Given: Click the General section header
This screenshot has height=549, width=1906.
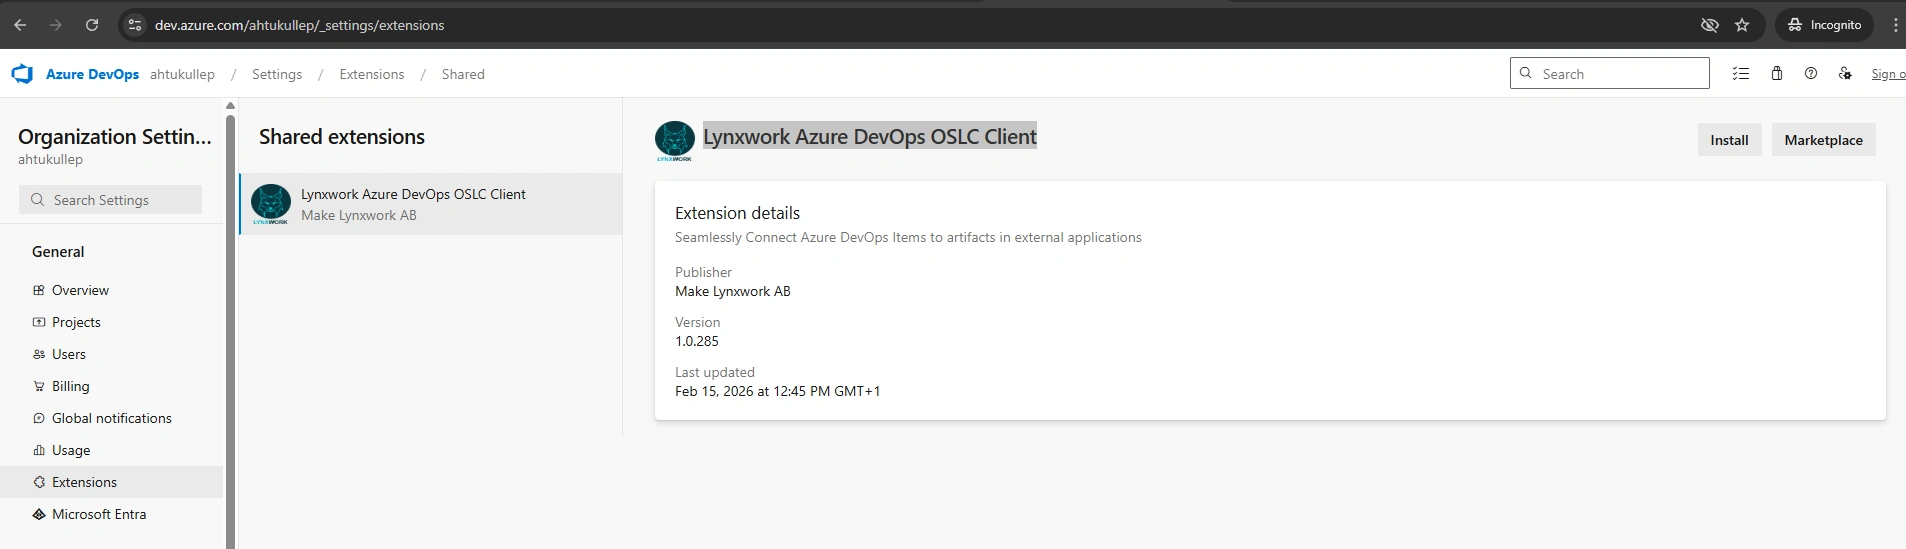Looking at the screenshot, I should [58, 252].
